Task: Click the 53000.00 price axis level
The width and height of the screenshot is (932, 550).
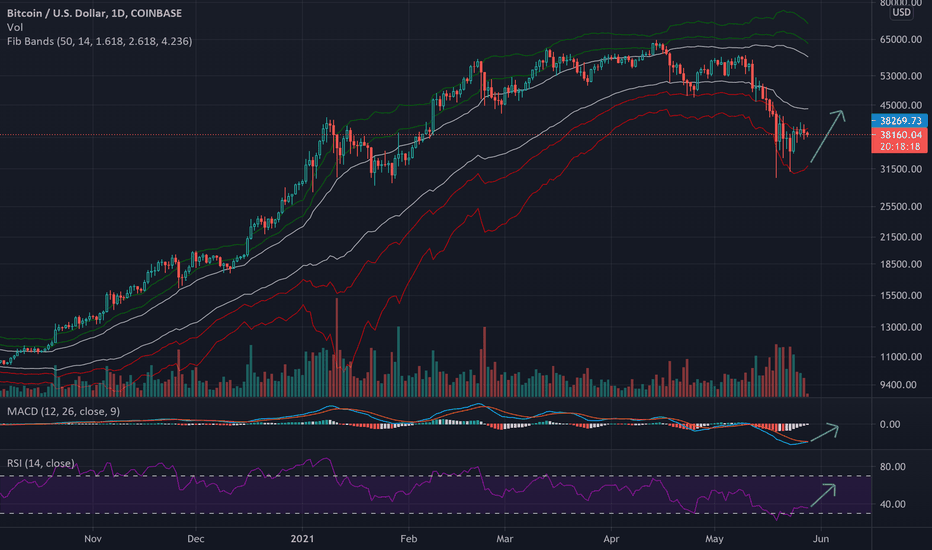Action: click(901, 76)
